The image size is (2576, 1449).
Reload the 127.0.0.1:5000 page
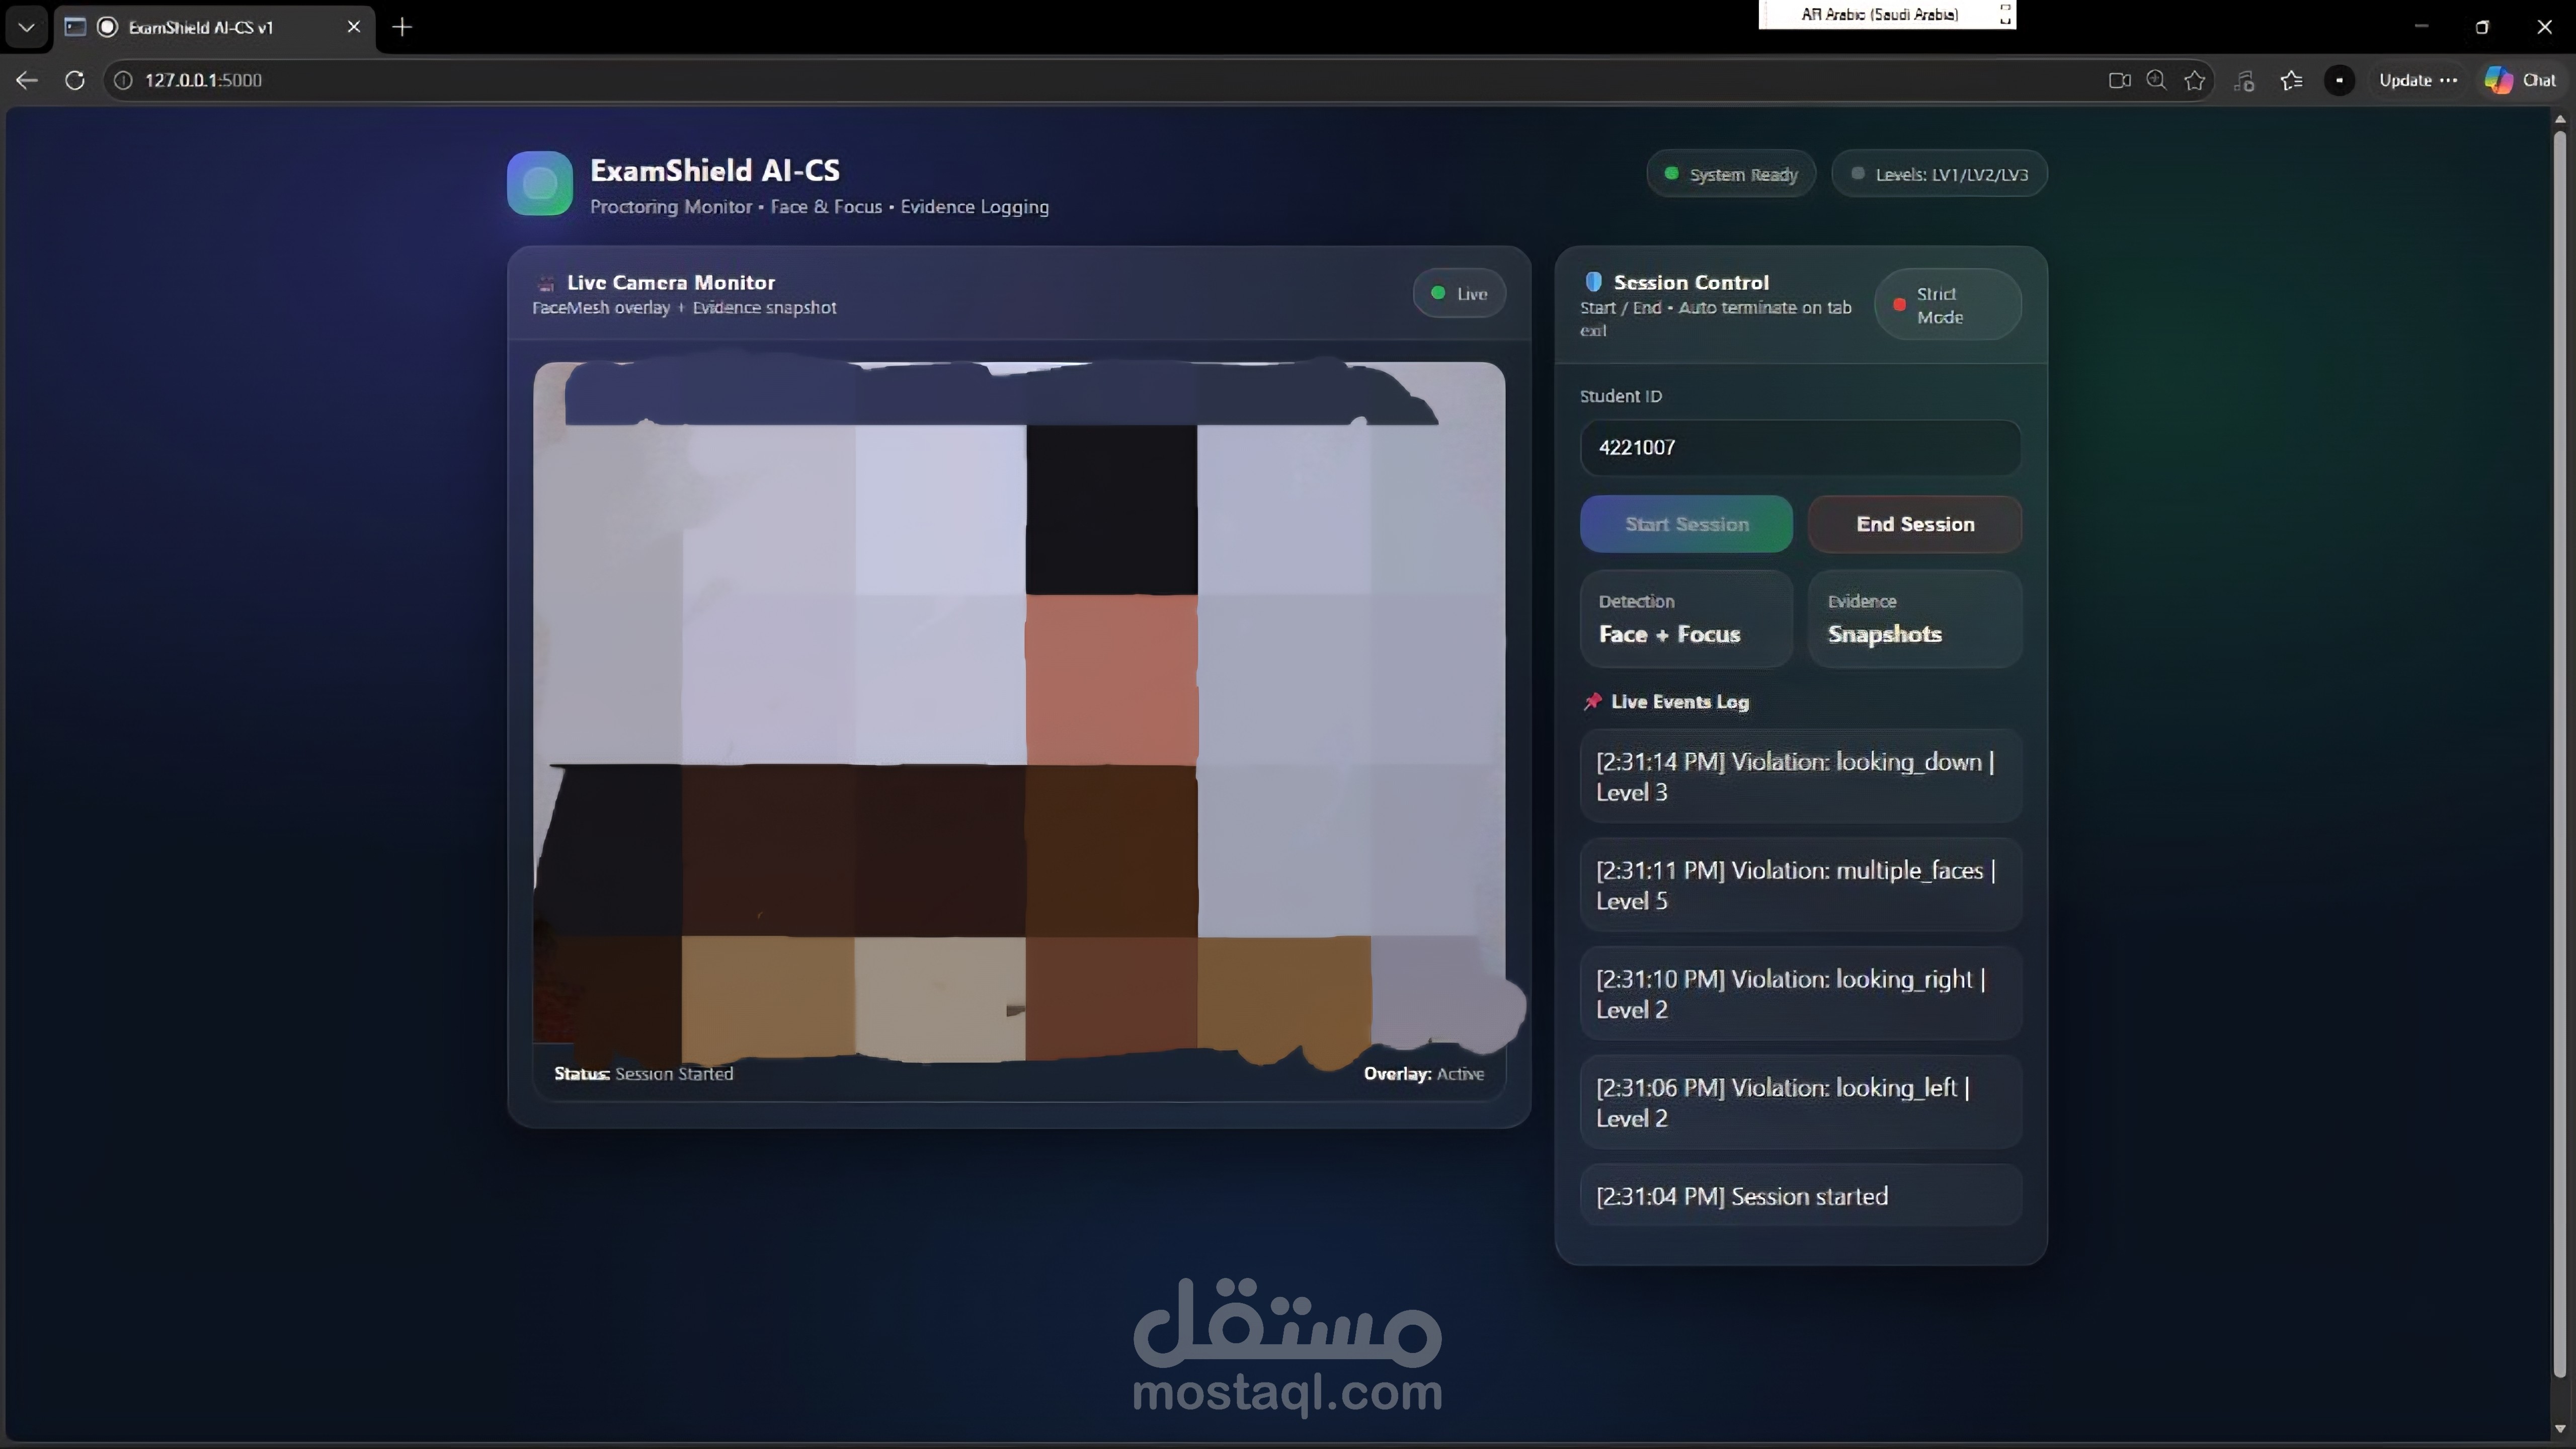[x=75, y=80]
